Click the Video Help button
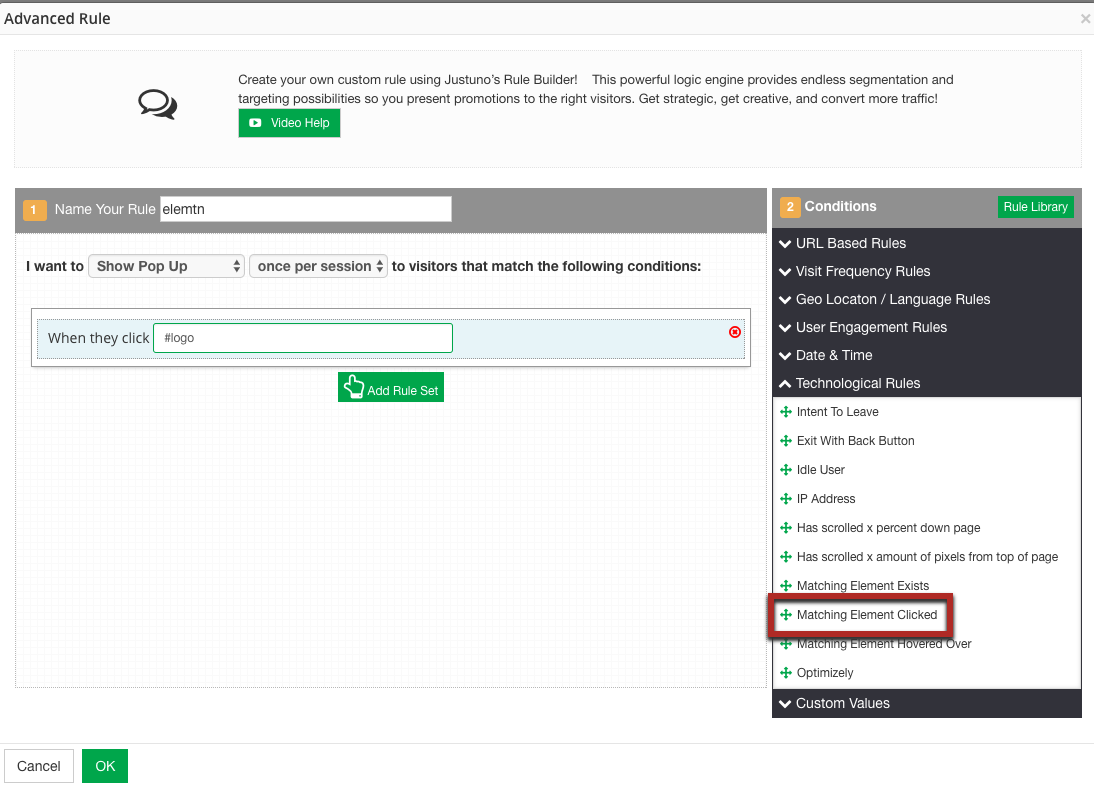 (289, 123)
